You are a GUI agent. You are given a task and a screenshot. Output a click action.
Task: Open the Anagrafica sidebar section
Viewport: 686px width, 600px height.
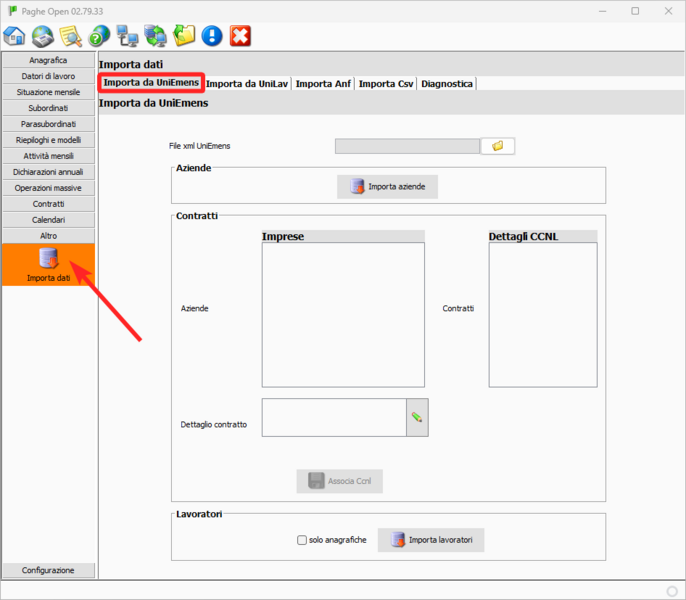coord(48,60)
